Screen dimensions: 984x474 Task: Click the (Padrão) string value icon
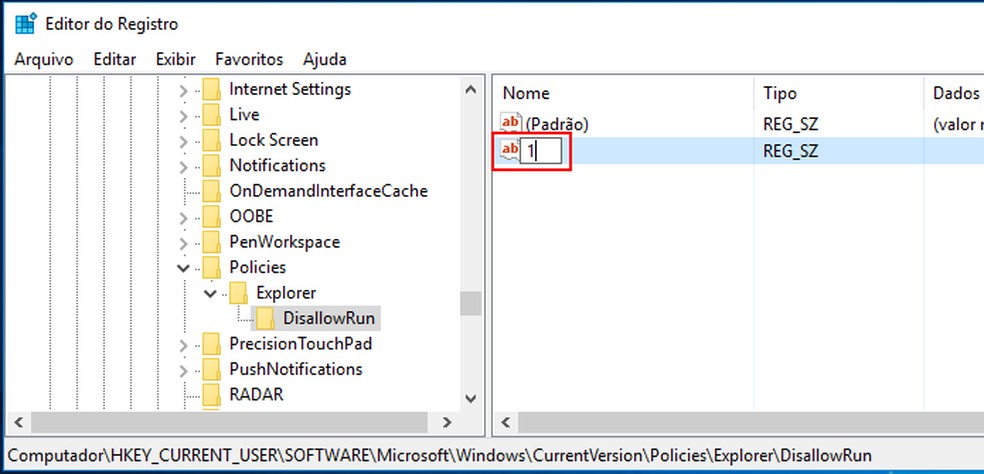pyautogui.click(x=511, y=124)
